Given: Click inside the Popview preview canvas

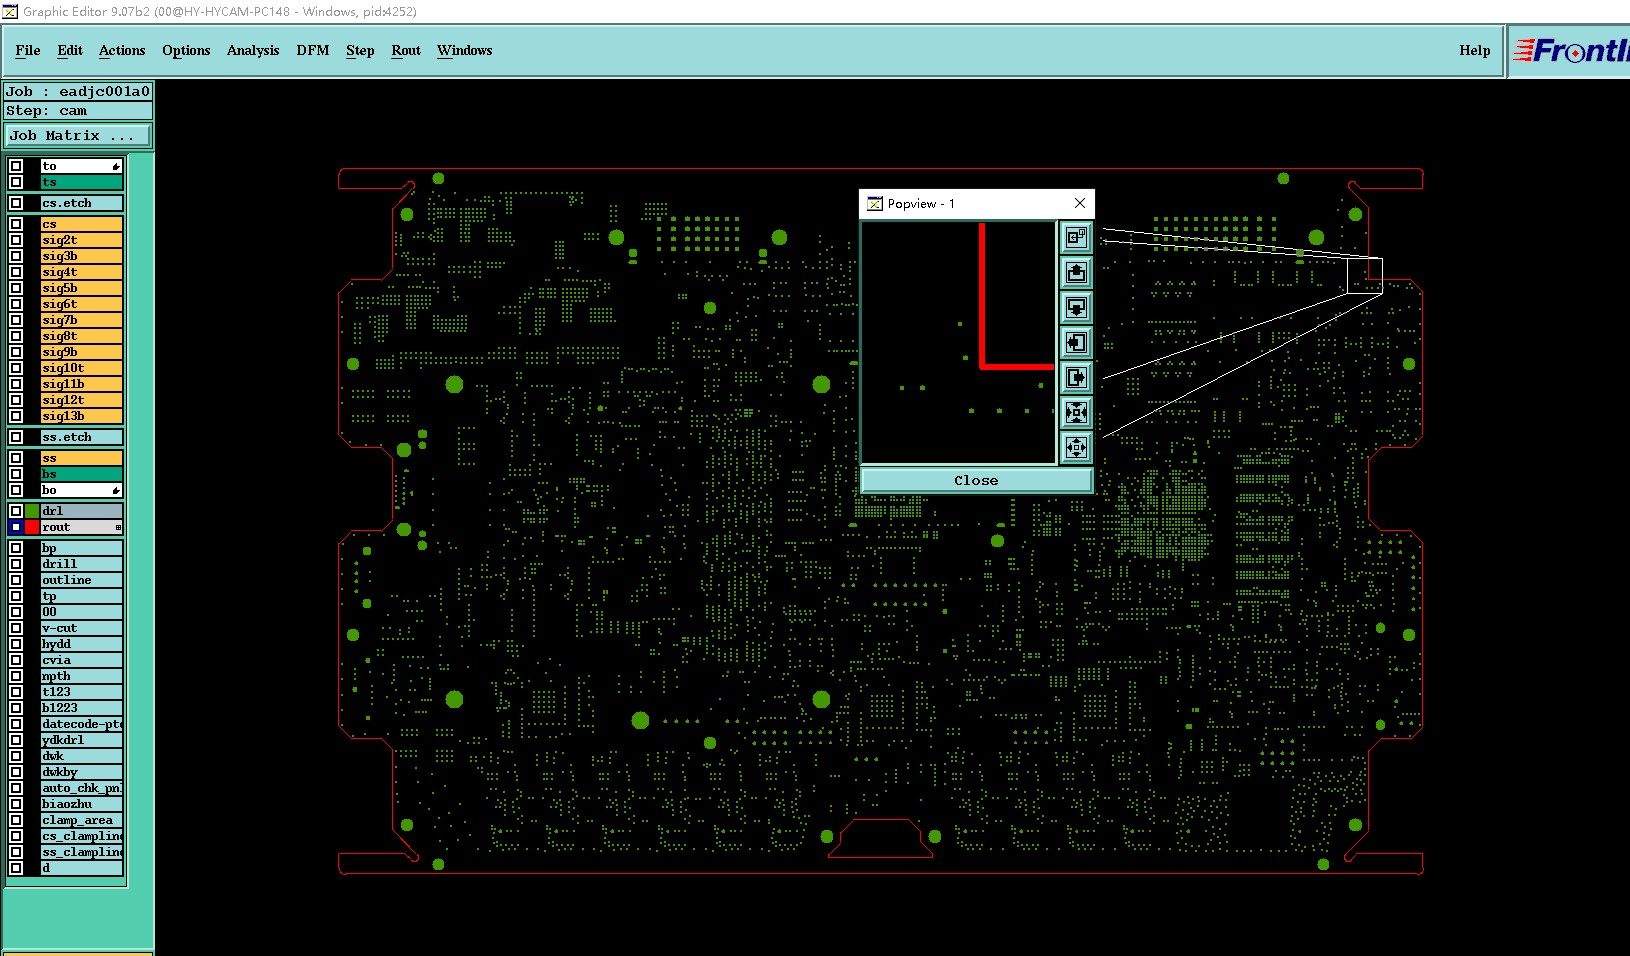Looking at the screenshot, I should point(958,342).
